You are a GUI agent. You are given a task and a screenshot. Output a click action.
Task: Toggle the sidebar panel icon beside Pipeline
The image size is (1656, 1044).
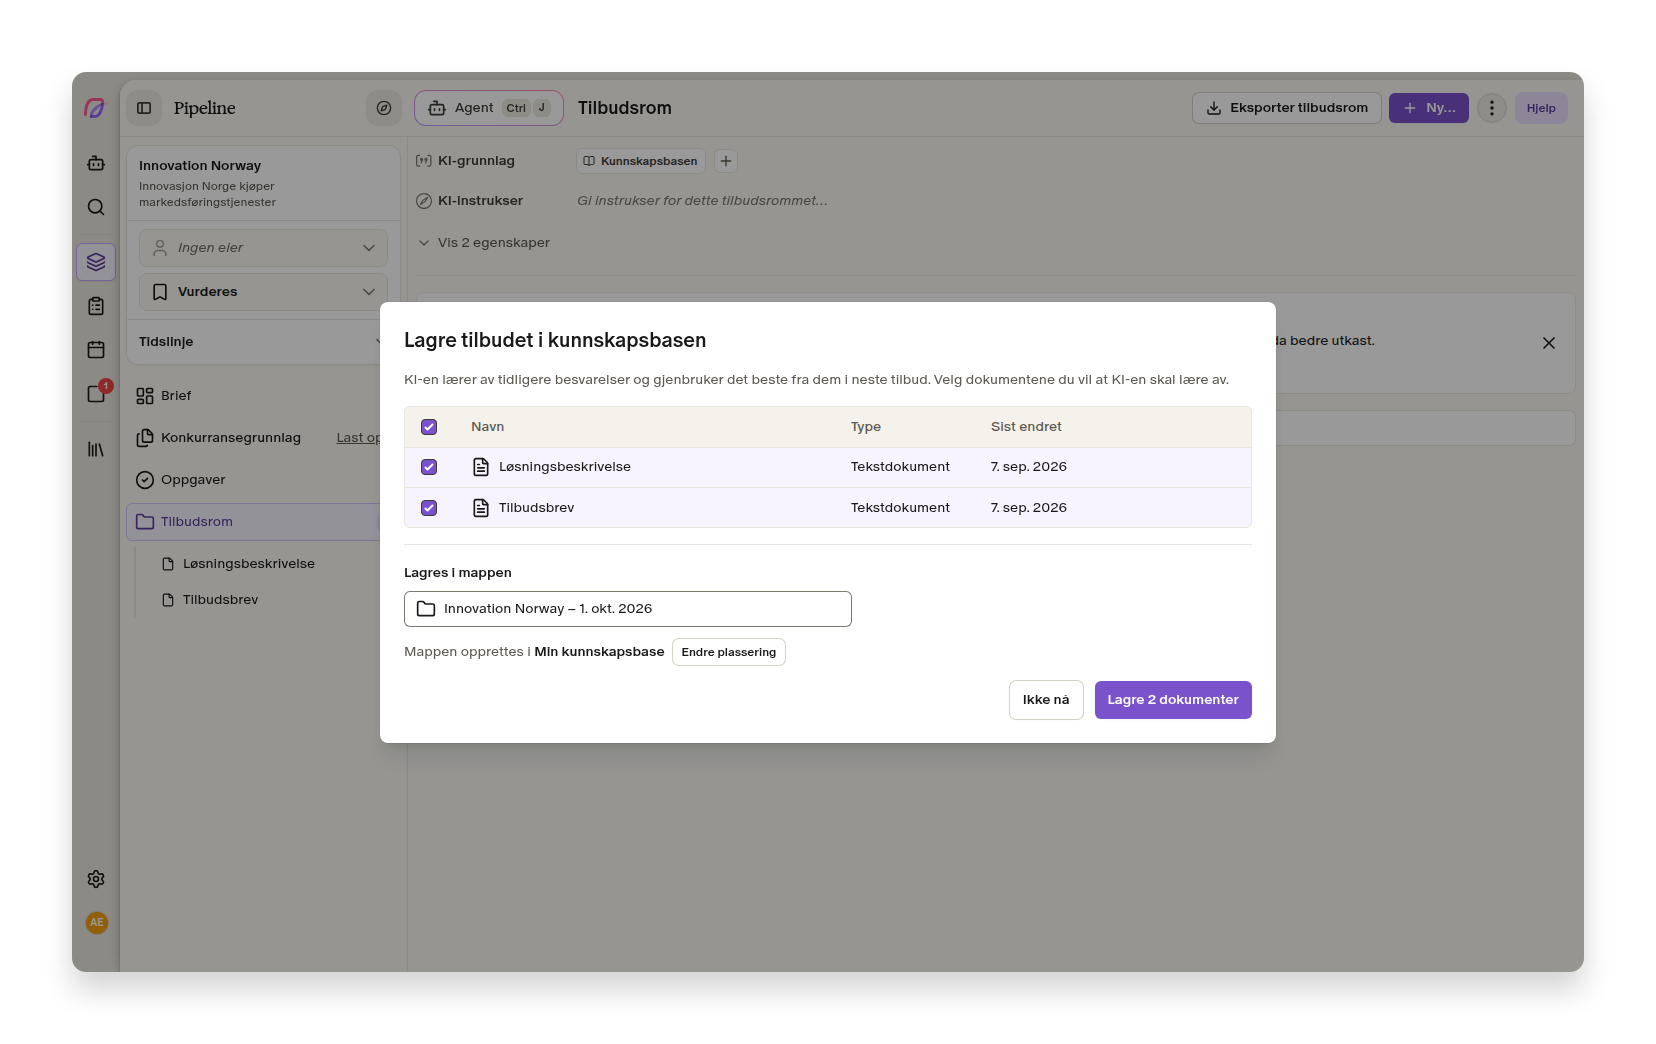pos(144,108)
